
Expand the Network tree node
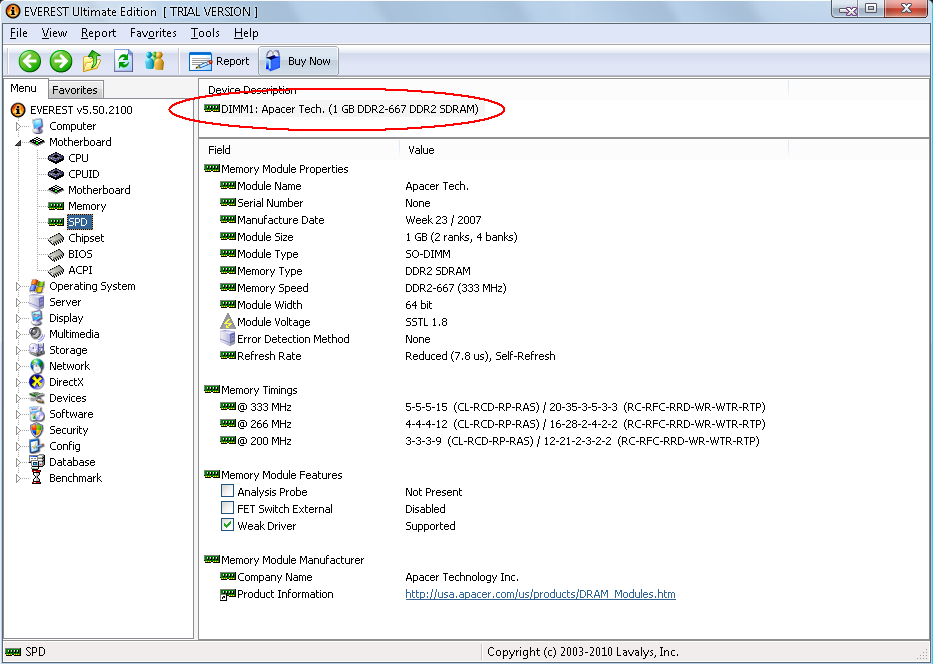pos(18,367)
